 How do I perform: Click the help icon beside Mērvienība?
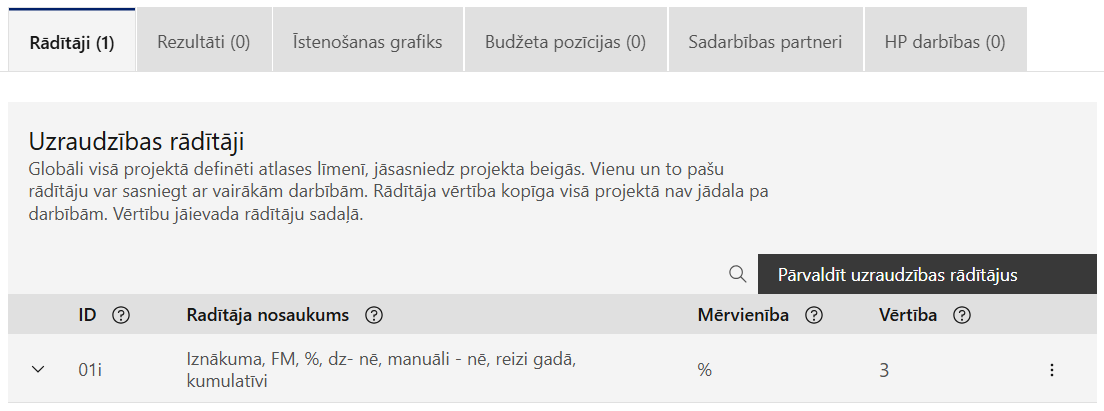click(814, 315)
